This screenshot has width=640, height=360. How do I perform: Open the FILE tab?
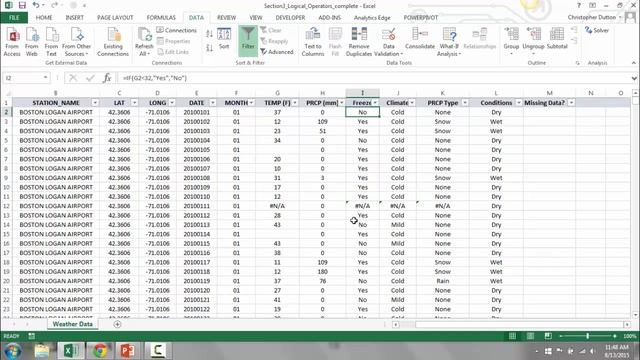[x=14, y=18]
